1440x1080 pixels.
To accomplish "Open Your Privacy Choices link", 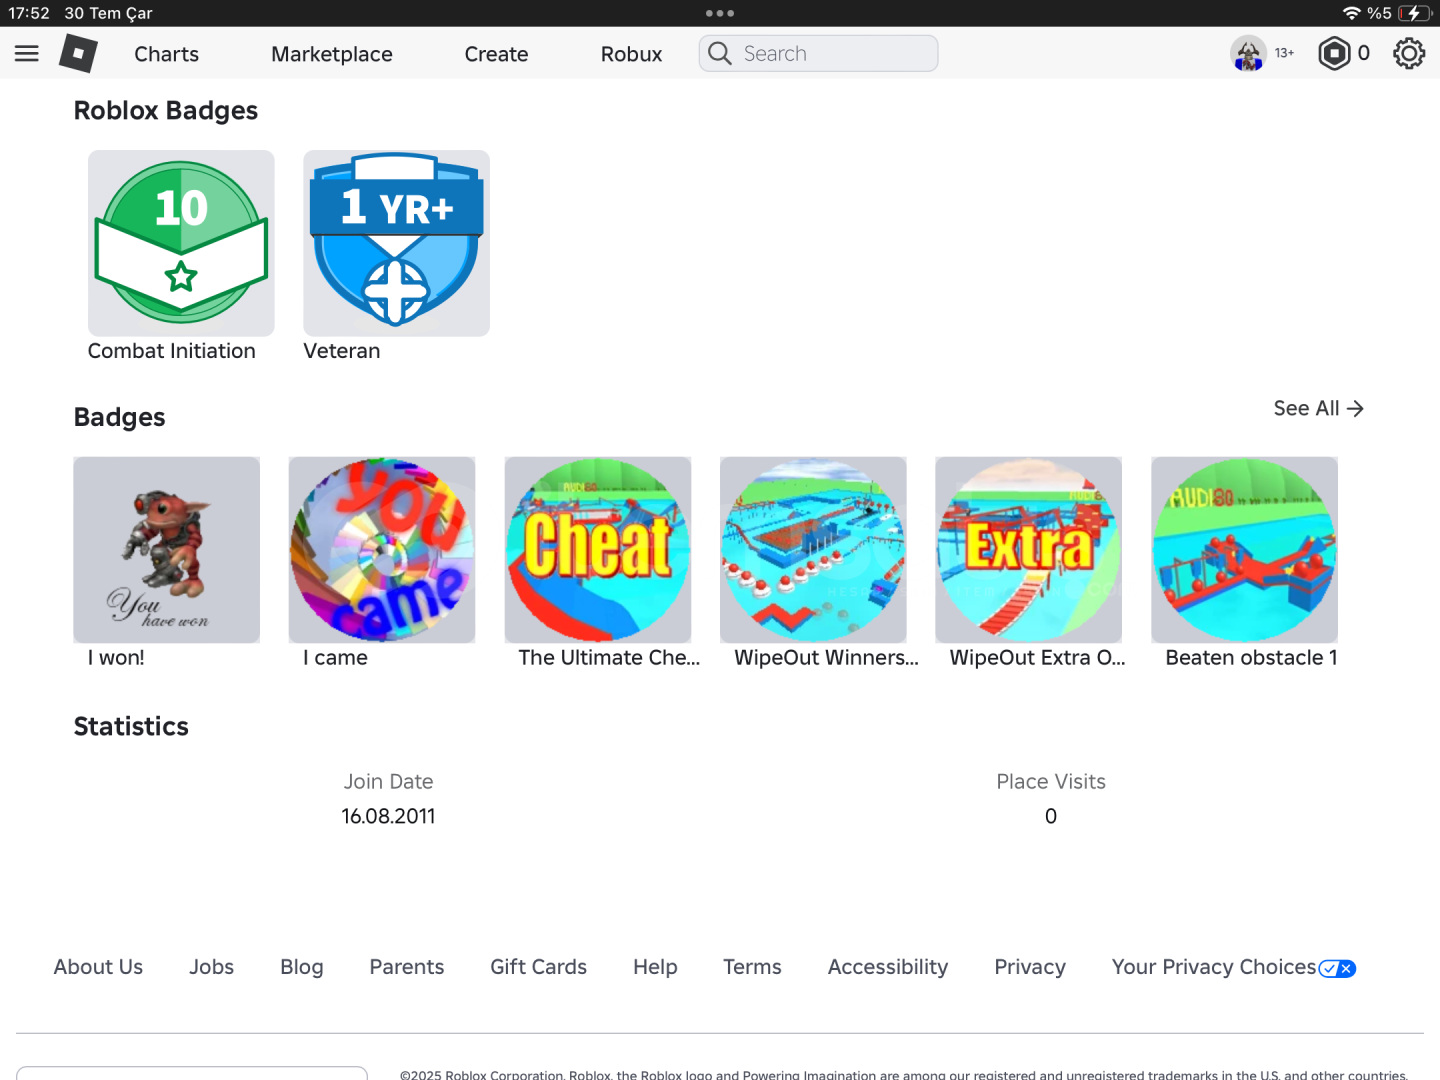I will click(x=1214, y=967).
